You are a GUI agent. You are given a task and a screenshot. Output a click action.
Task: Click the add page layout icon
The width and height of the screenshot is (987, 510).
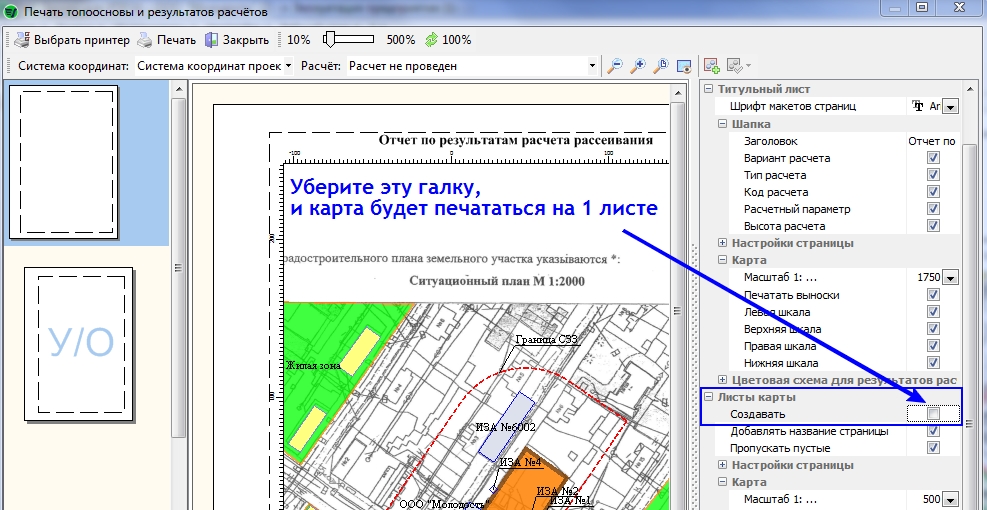coord(712,66)
